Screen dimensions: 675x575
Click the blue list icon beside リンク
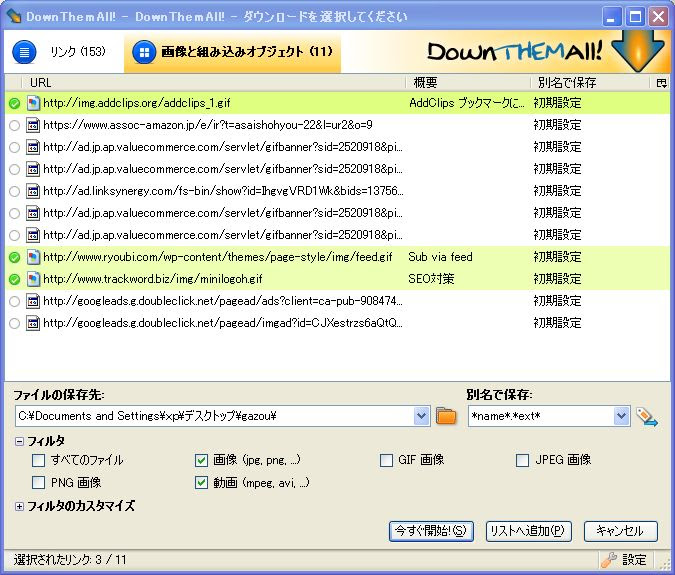coord(24,52)
